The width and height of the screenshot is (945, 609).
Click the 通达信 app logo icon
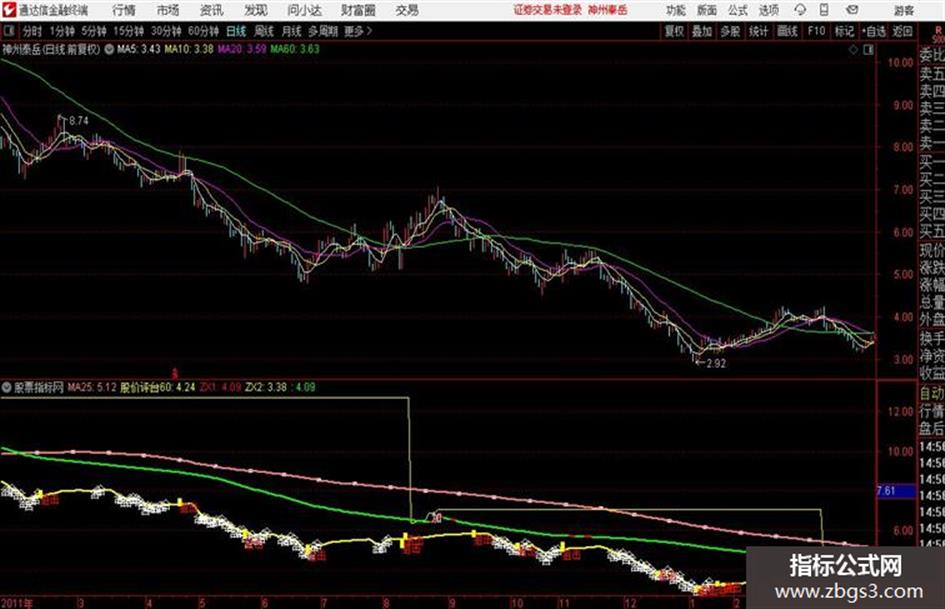[x=9, y=10]
